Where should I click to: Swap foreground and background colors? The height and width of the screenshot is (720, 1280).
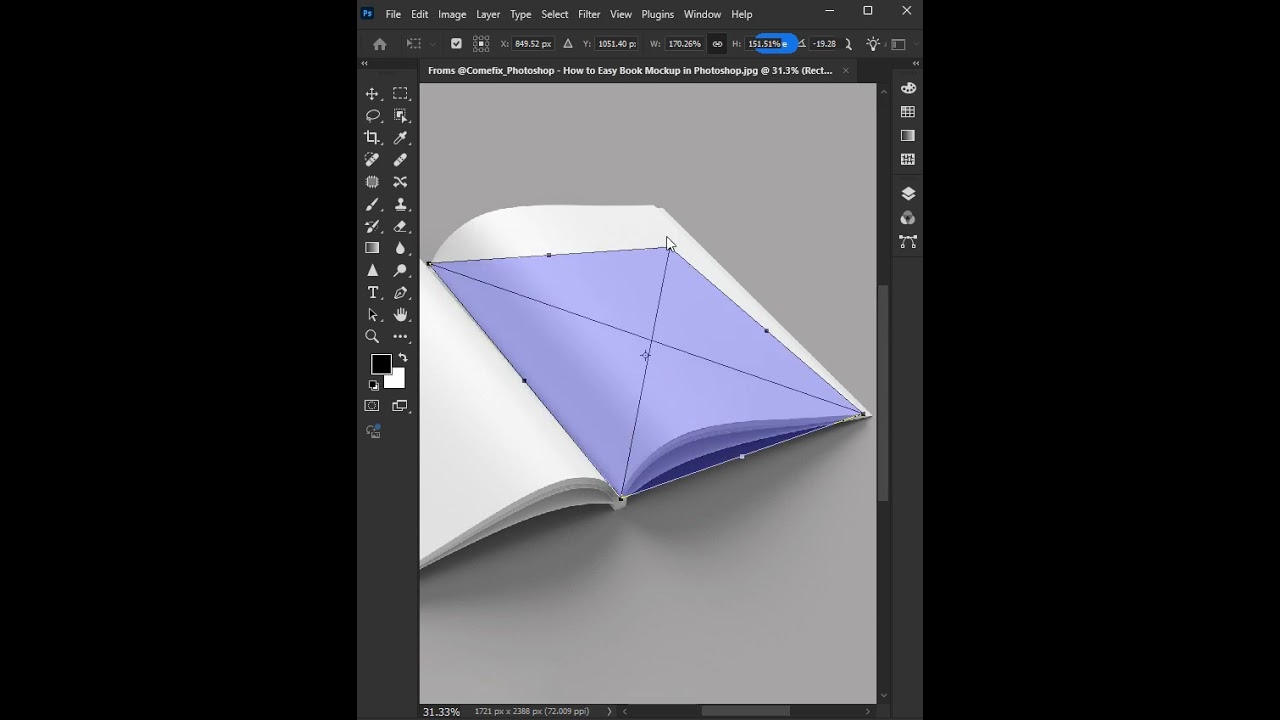403,357
